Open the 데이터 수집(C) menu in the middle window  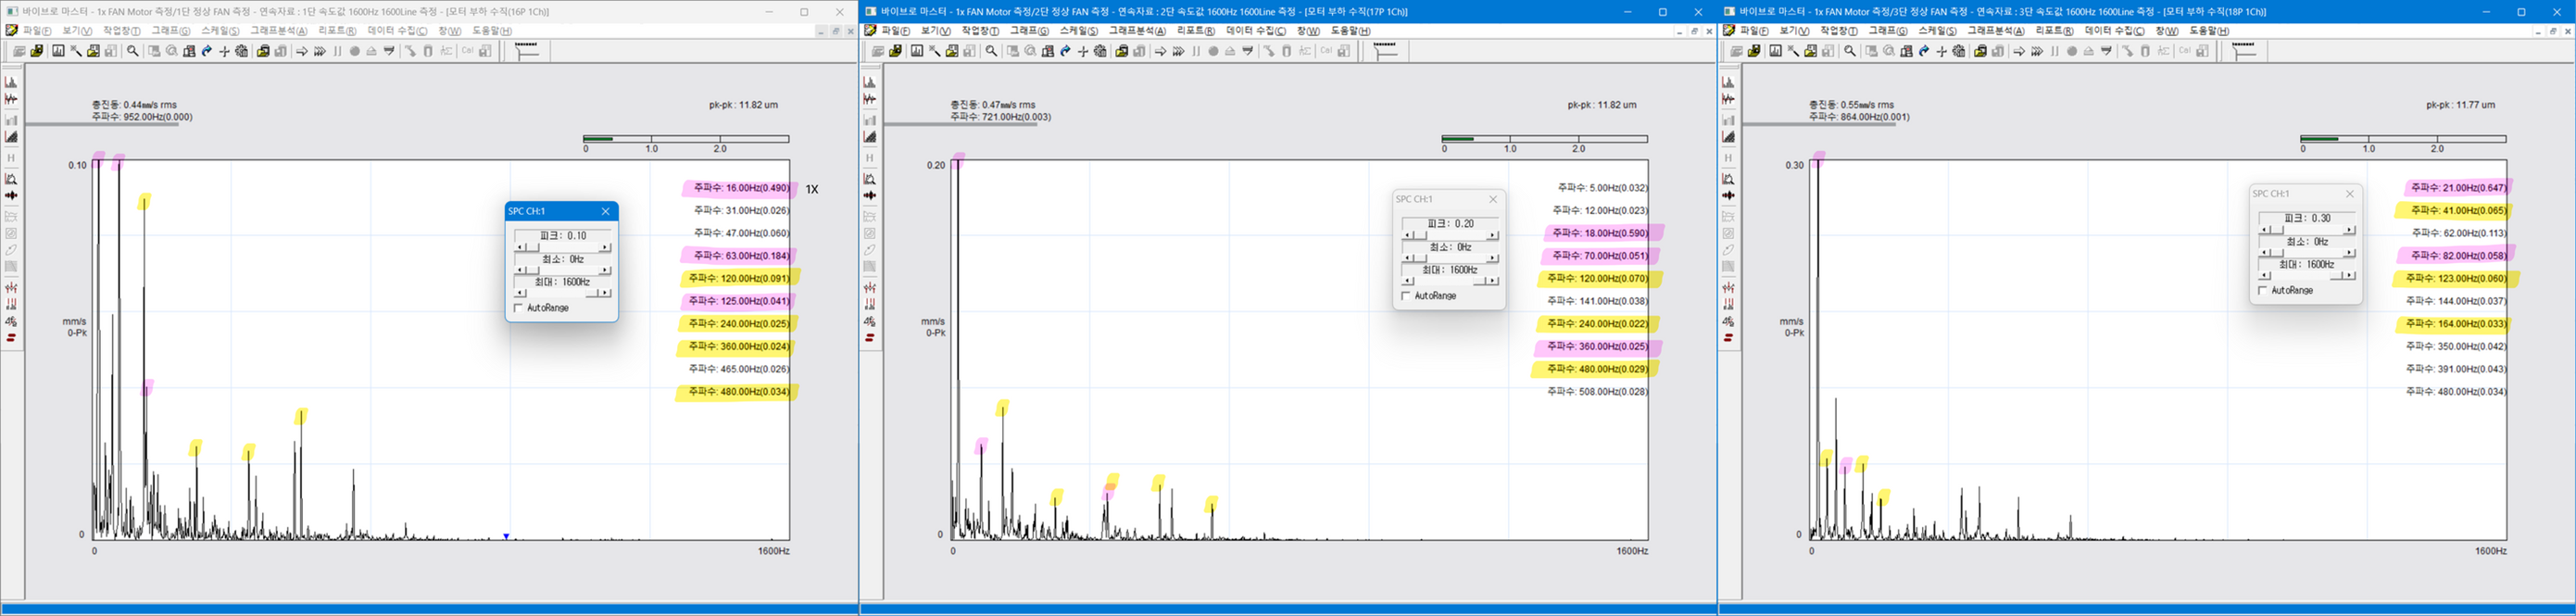1255,31
